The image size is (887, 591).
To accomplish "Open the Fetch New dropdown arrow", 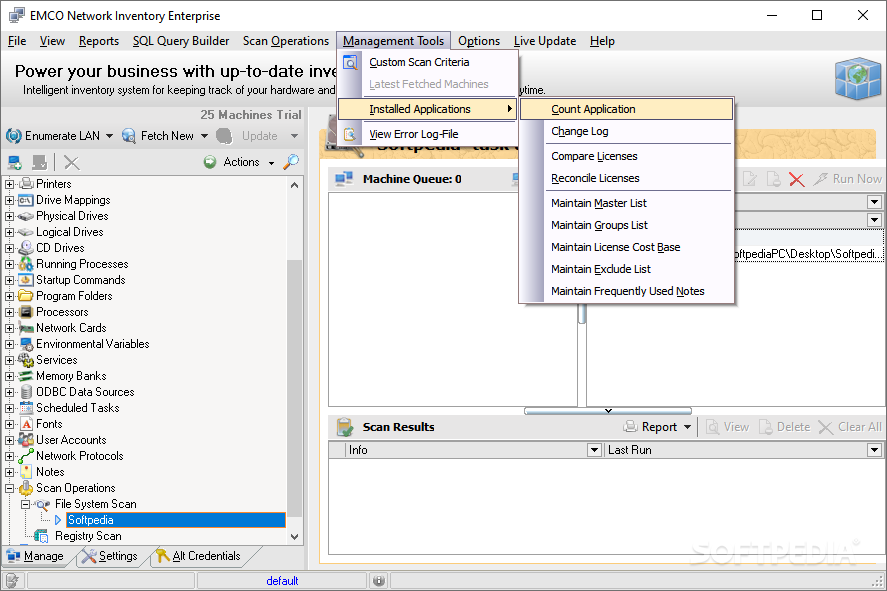I will [x=204, y=136].
